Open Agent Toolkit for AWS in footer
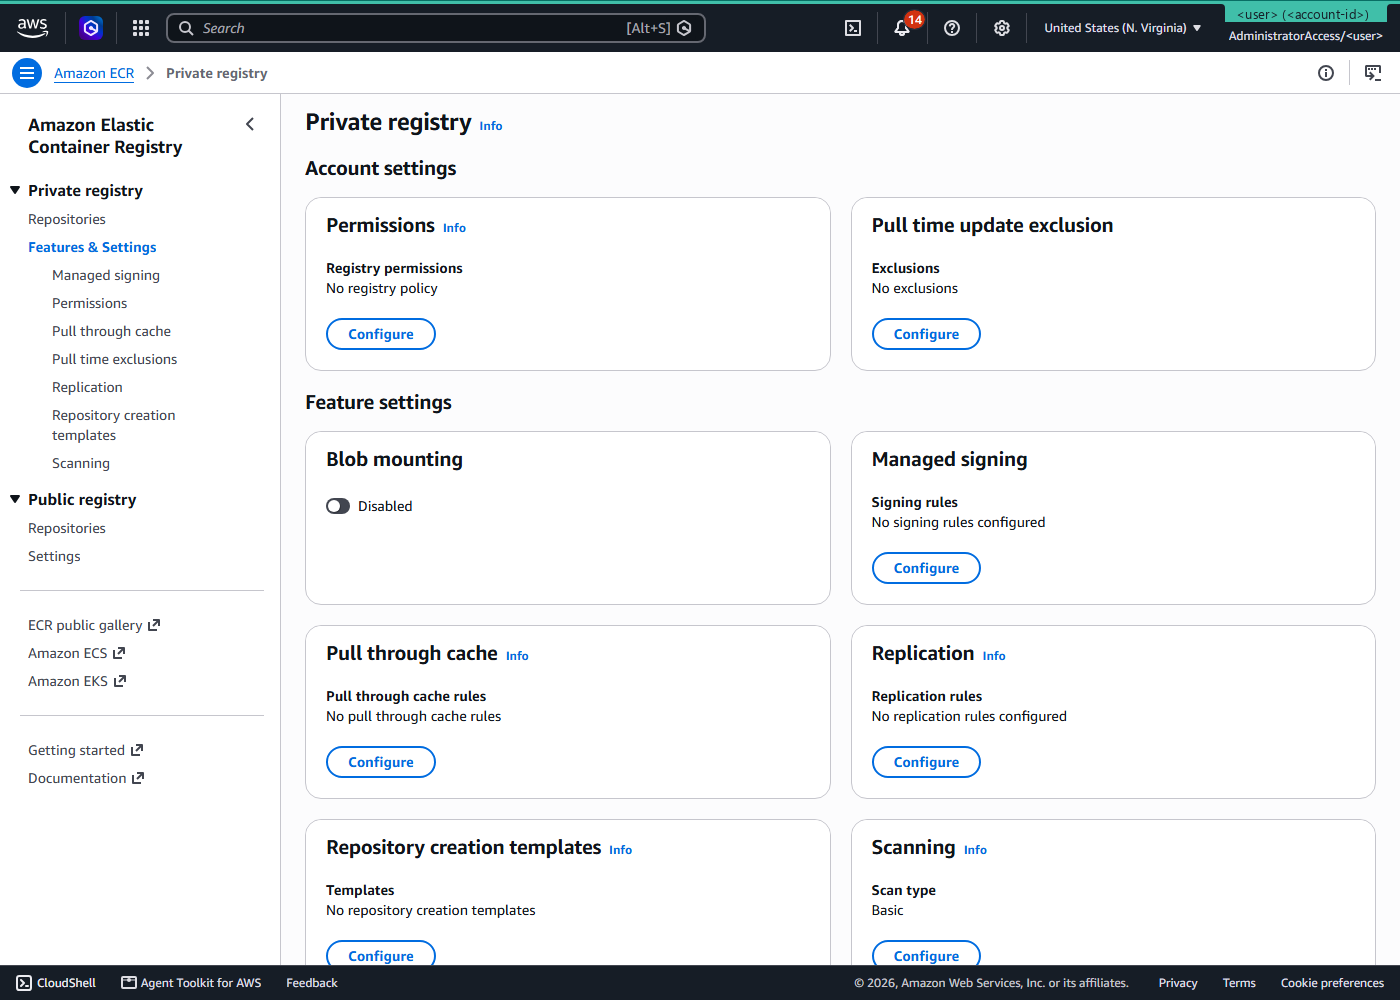Viewport: 1400px width, 1000px height. tap(191, 983)
